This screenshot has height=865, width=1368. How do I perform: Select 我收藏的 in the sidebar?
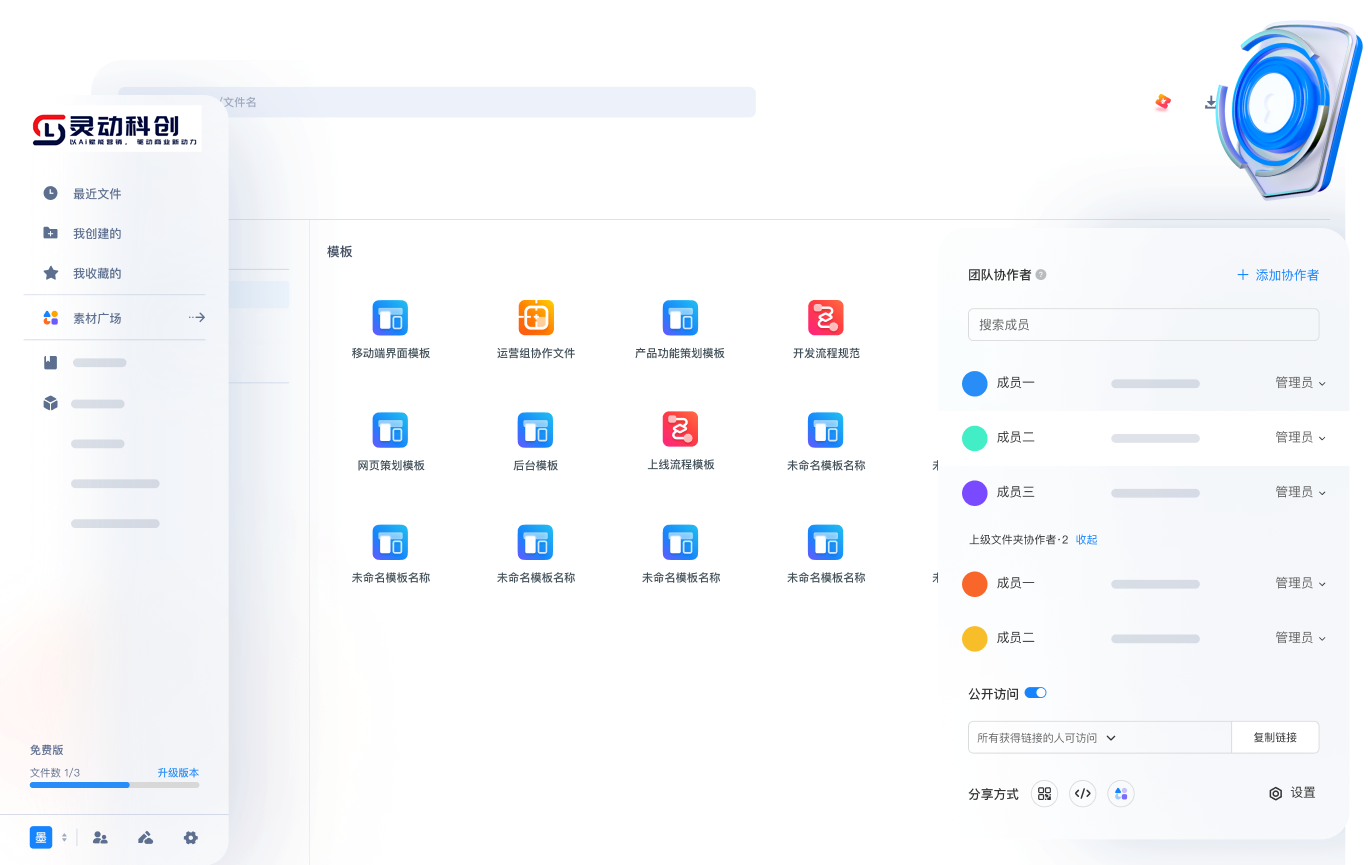coord(96,274)
